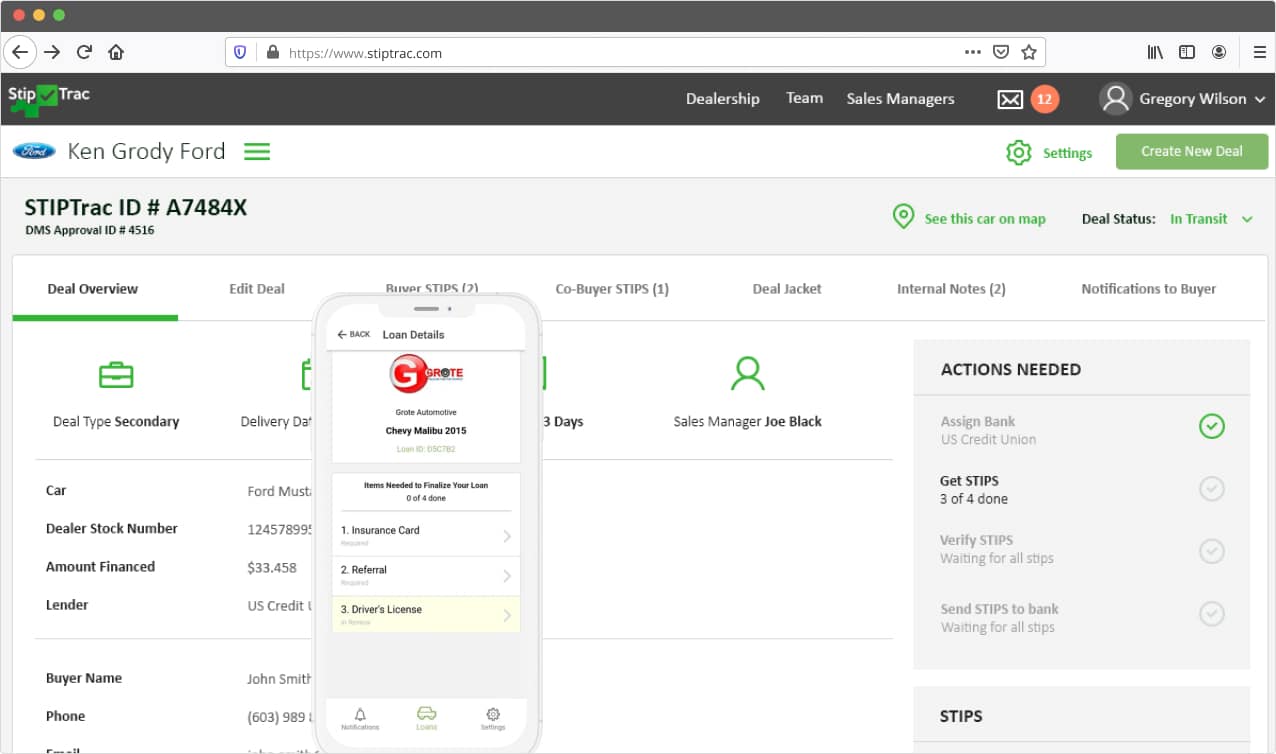Open the green dealership hamburger menu

point(258,152)
